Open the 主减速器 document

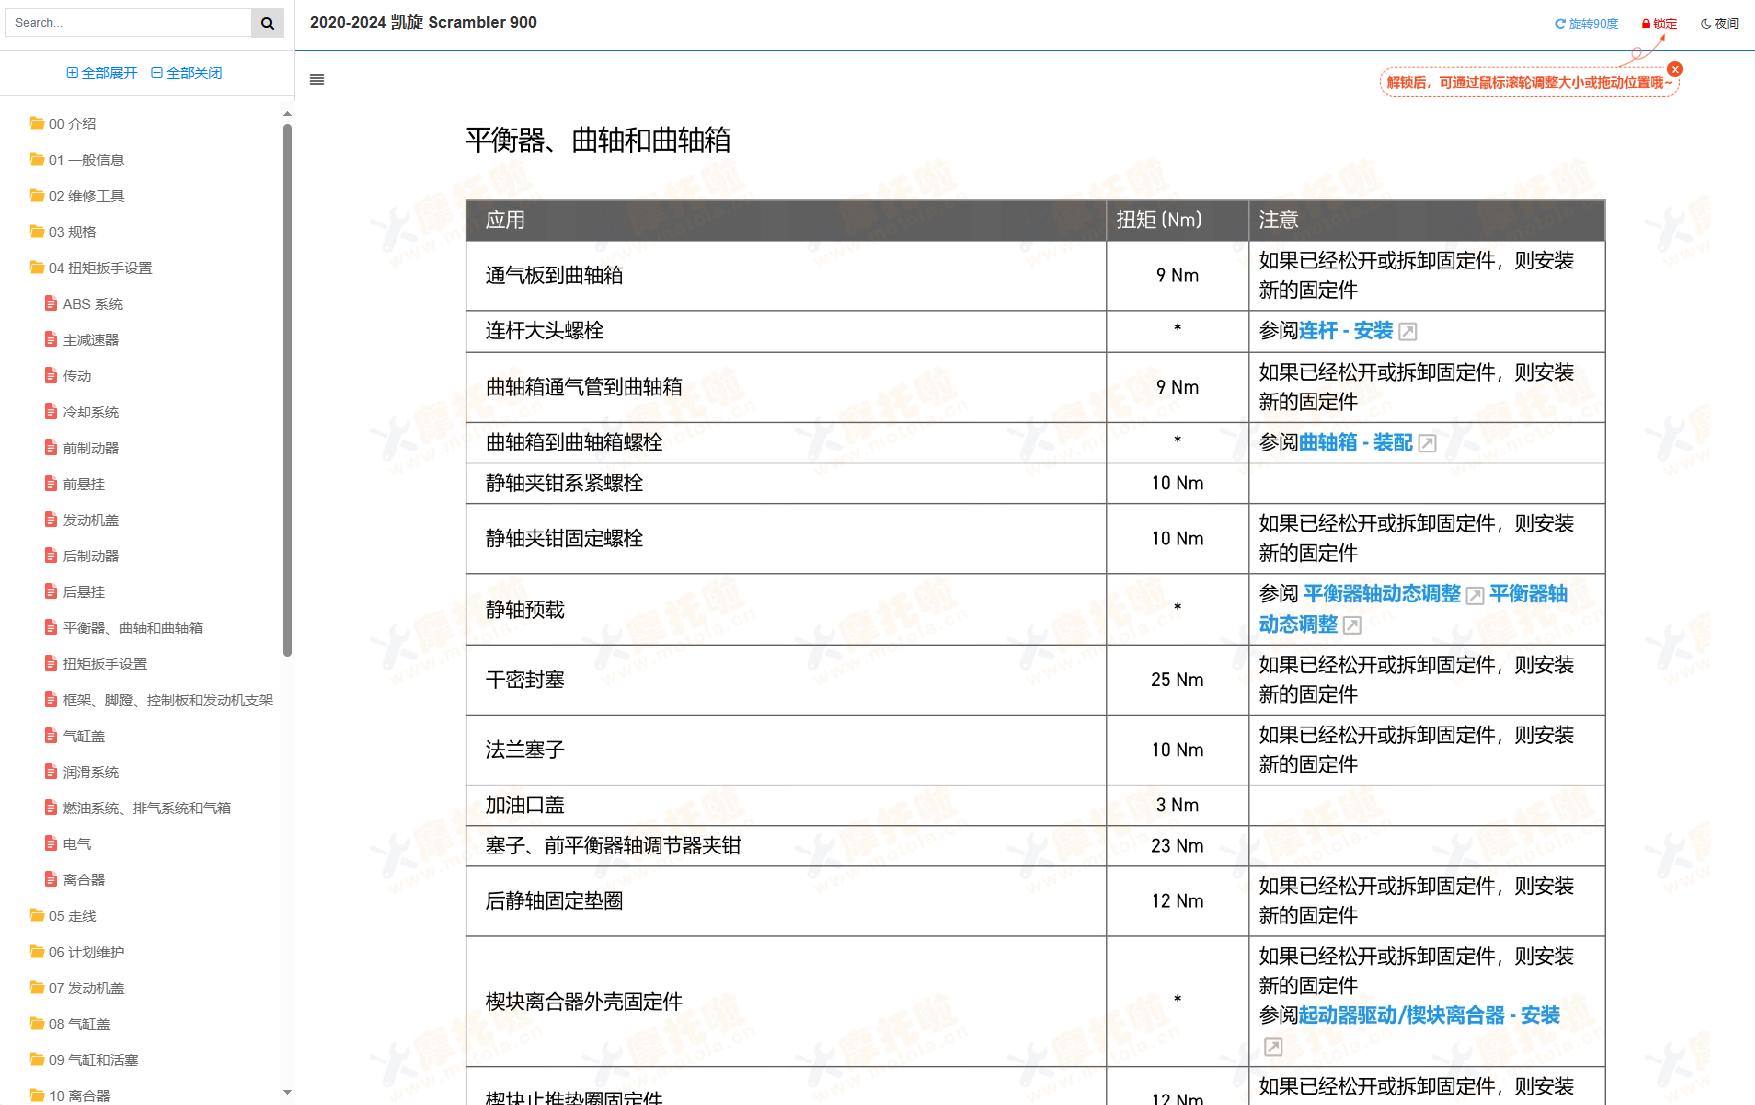coord(82,340)
